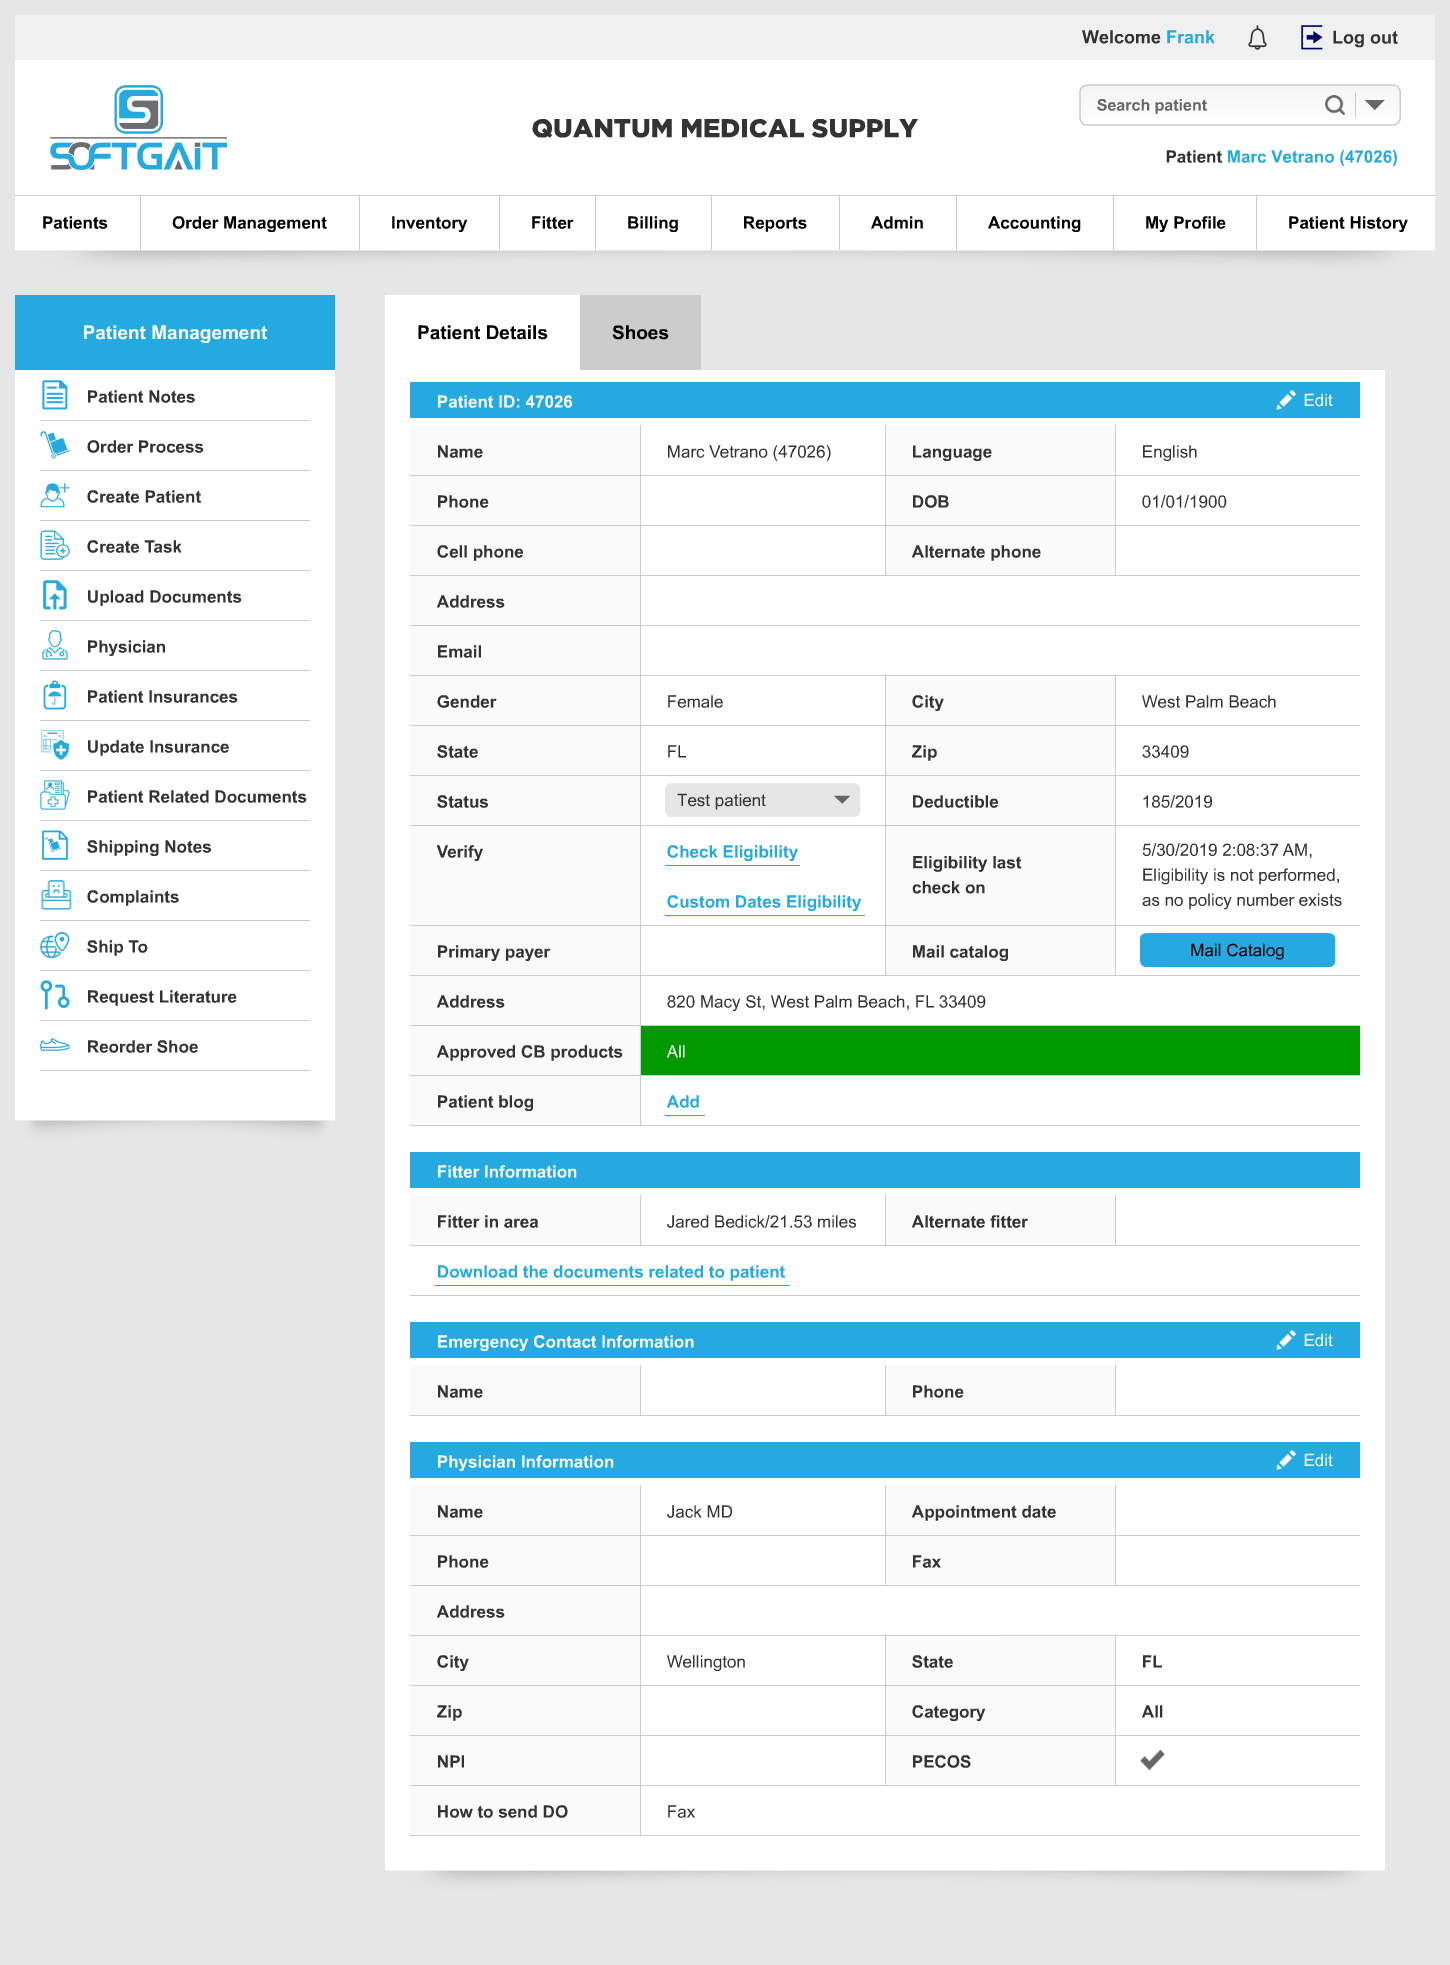
Task: Click the Patient Notes document icon
Action: [x=55, y=395]
